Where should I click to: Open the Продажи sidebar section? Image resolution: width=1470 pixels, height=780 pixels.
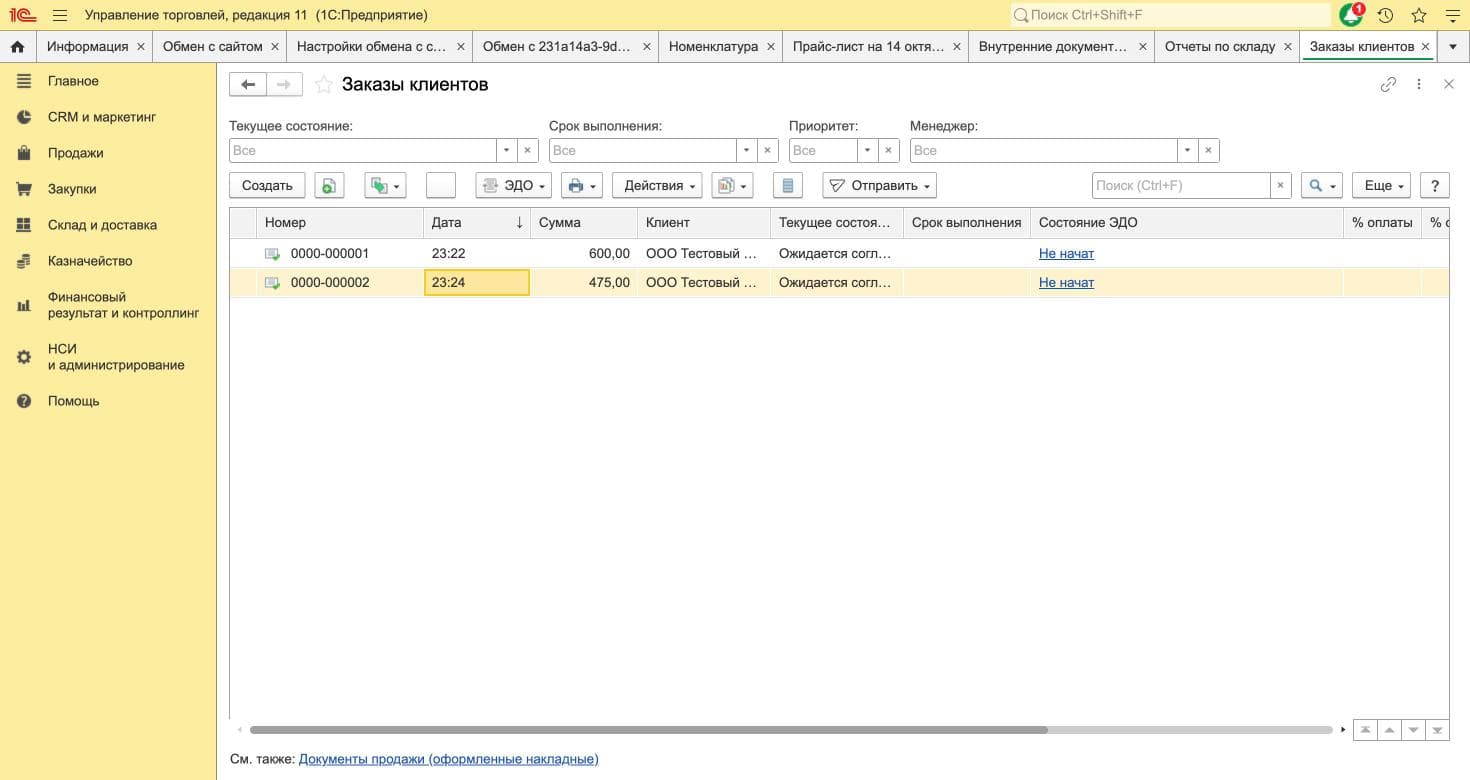[x=75, y=153]
